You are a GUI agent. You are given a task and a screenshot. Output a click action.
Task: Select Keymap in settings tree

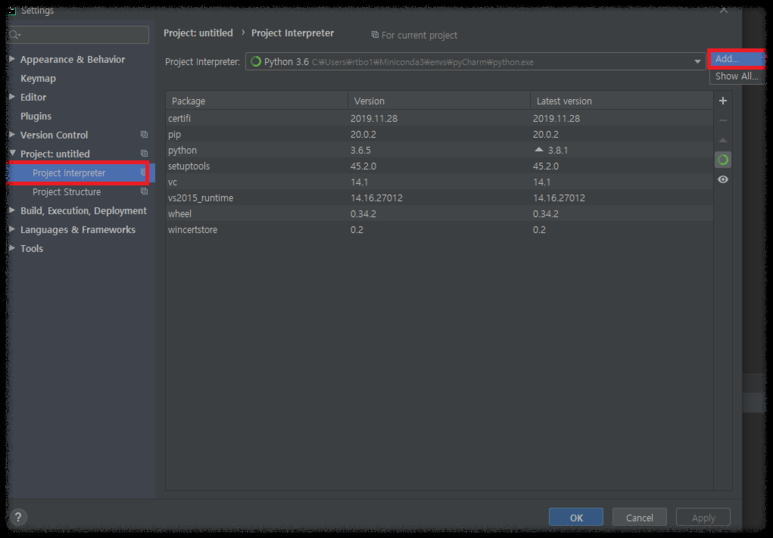[38, 78]
